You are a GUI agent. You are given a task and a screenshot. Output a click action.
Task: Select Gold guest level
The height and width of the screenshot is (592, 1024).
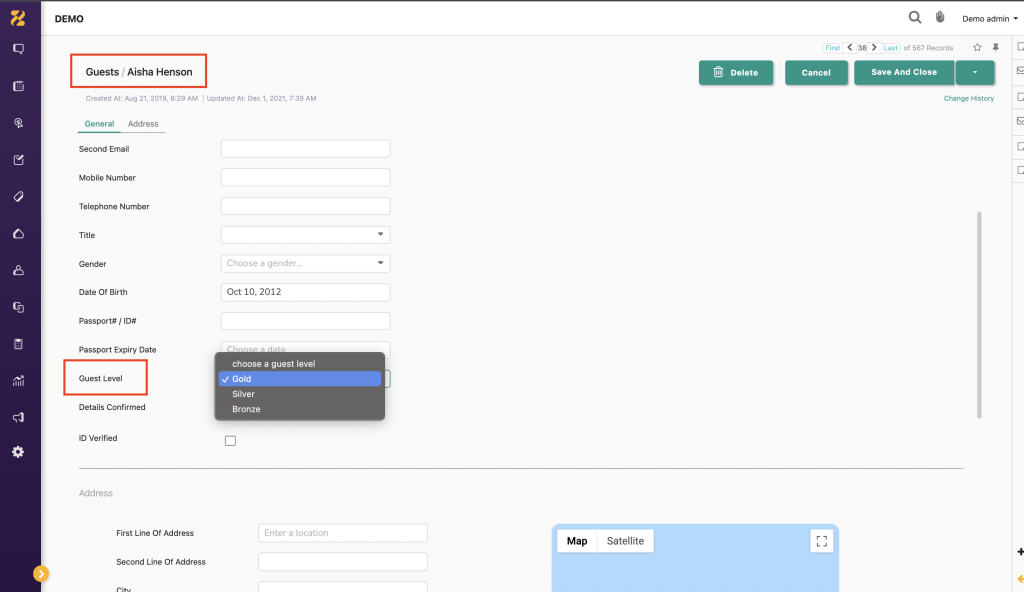300,379
